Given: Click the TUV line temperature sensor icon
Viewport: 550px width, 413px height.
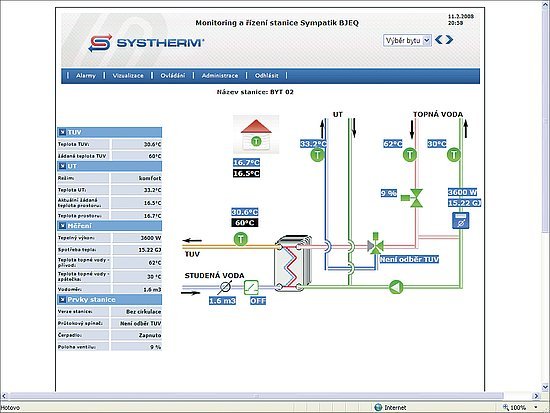Looking at the screenshot, I should click(x=241, y=239).
